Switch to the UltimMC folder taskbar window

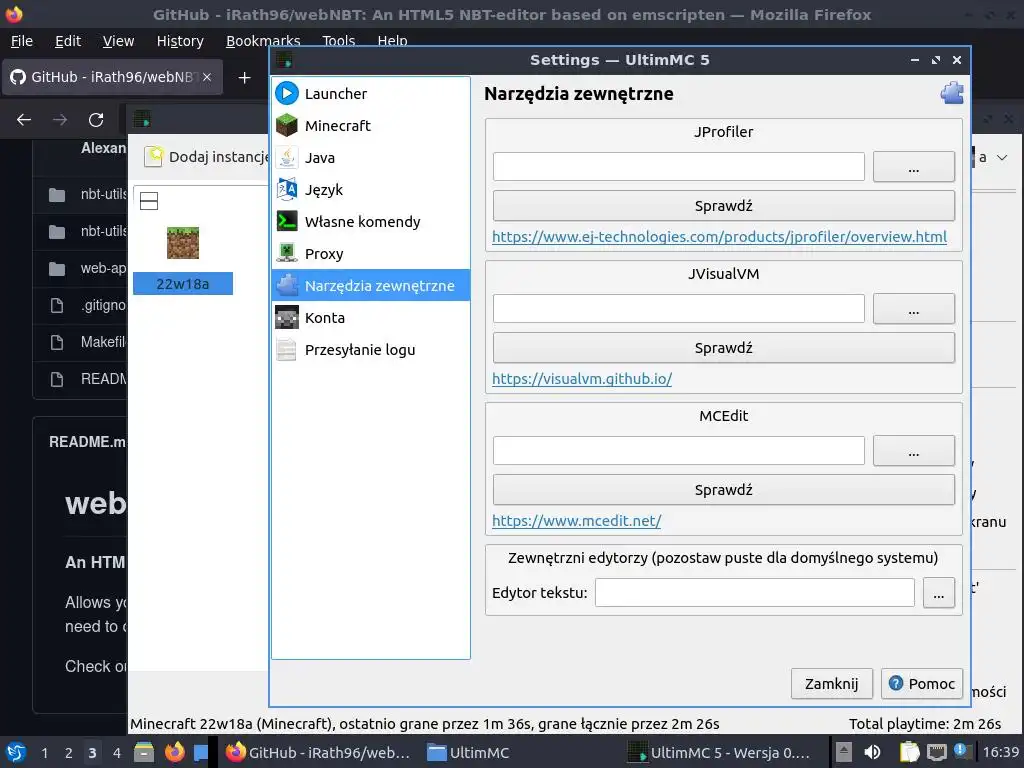pyautogui.click(x=468, y=752)
